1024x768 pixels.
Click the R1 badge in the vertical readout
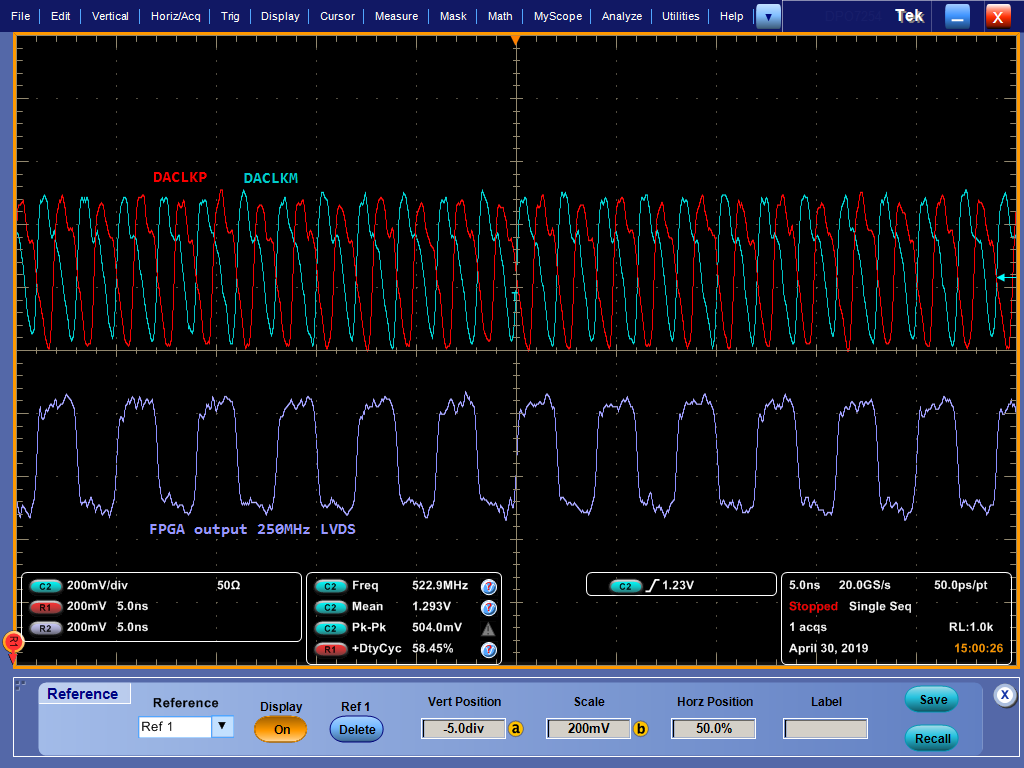point(45,607)
